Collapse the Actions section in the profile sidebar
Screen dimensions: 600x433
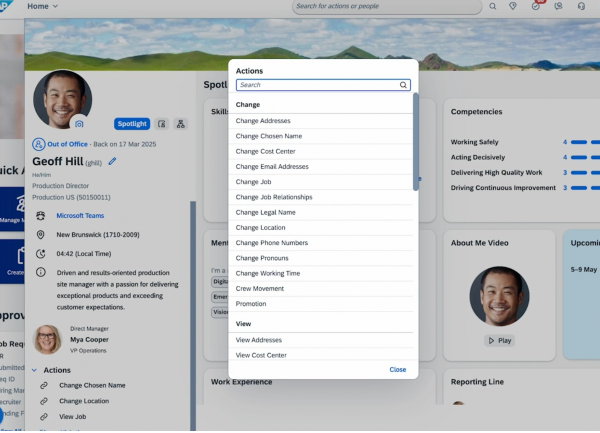click(36, 369)
